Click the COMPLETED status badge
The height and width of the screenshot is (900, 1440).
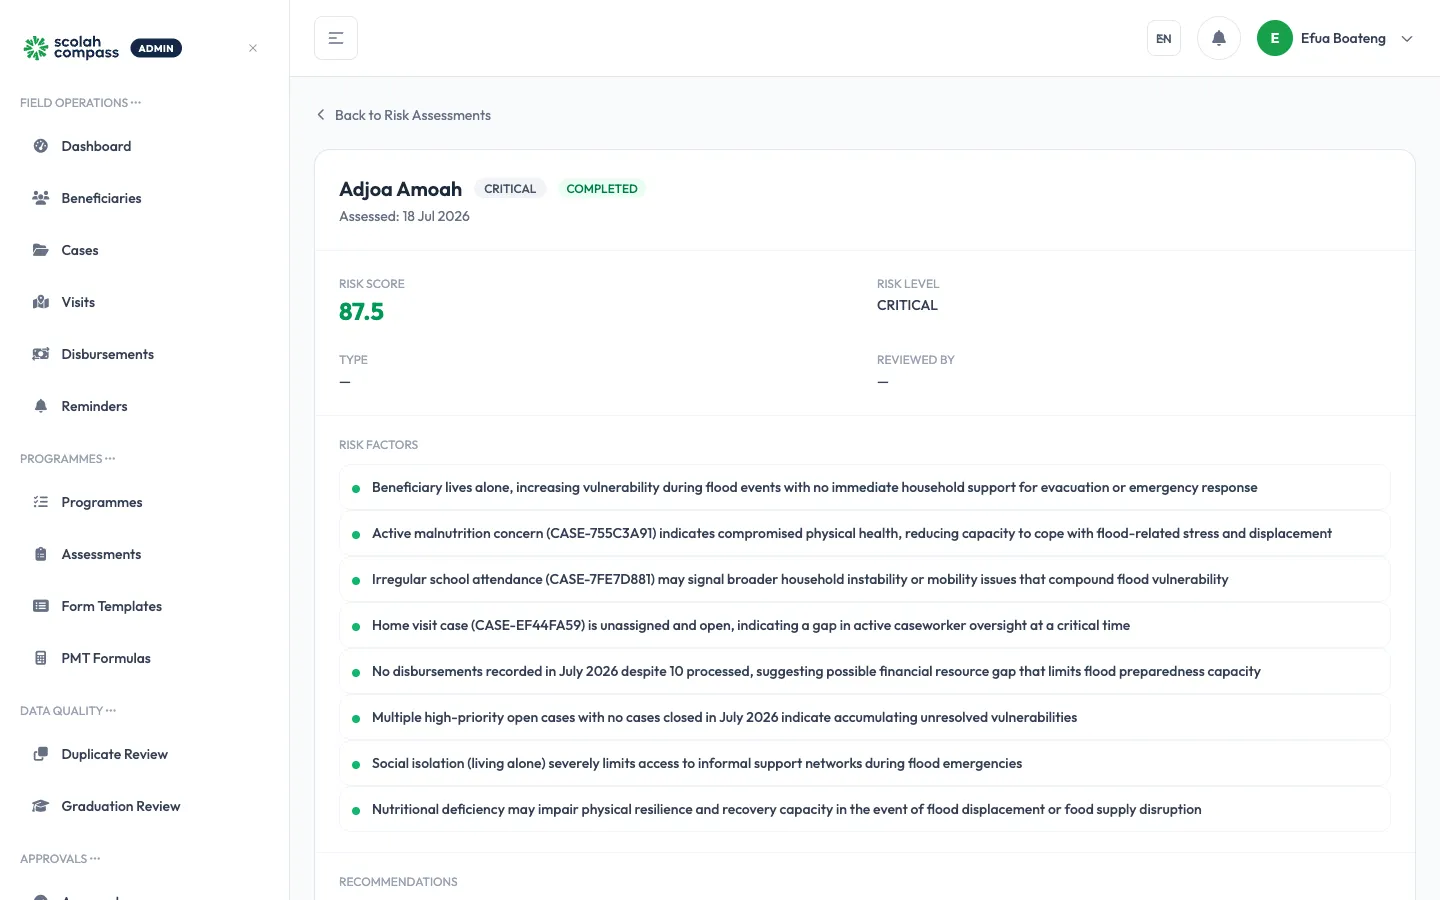tap(602, 189)
